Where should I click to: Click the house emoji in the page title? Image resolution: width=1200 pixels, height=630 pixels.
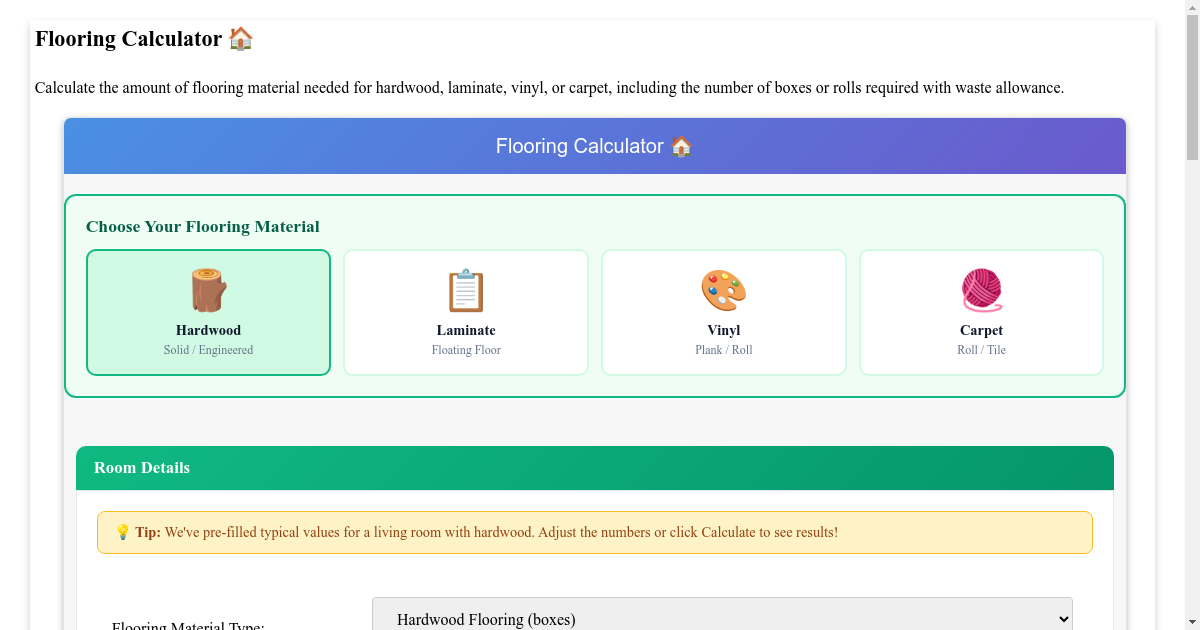click(239, 38)
